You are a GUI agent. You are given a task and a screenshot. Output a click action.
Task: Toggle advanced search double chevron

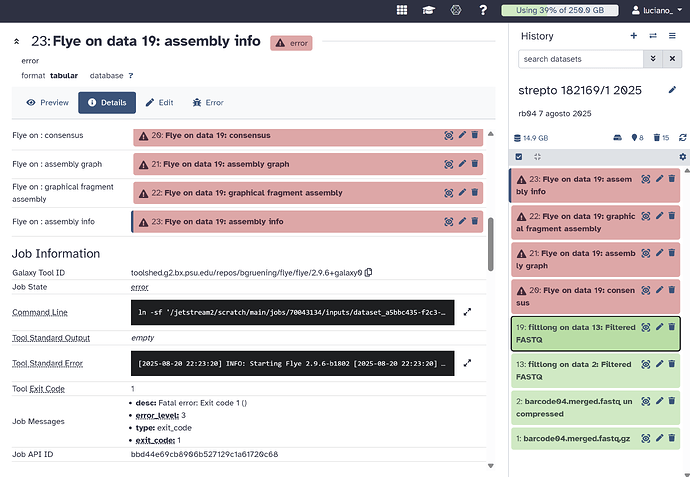click(653, 59)
